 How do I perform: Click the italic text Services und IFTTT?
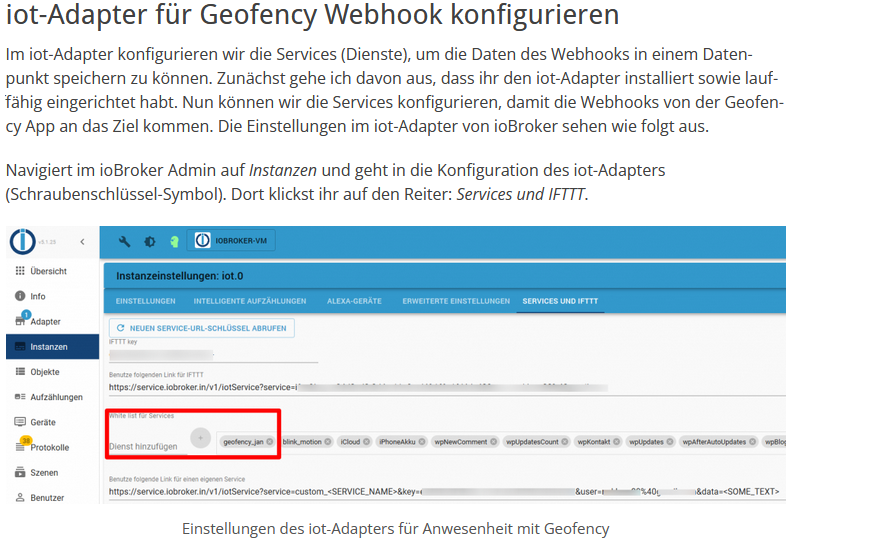[521, 194]
